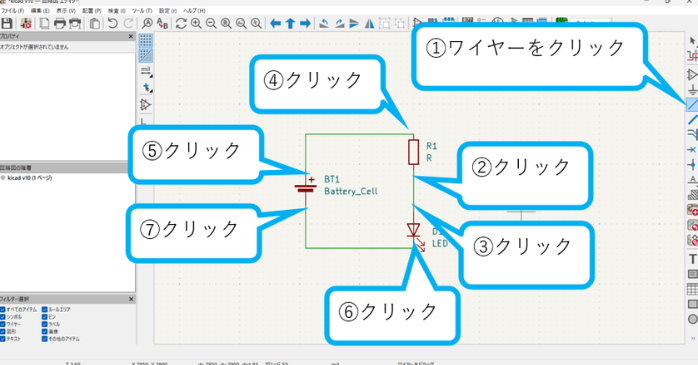
Task: Toggle the ピン filter checkbox
Action: [45, 317]
